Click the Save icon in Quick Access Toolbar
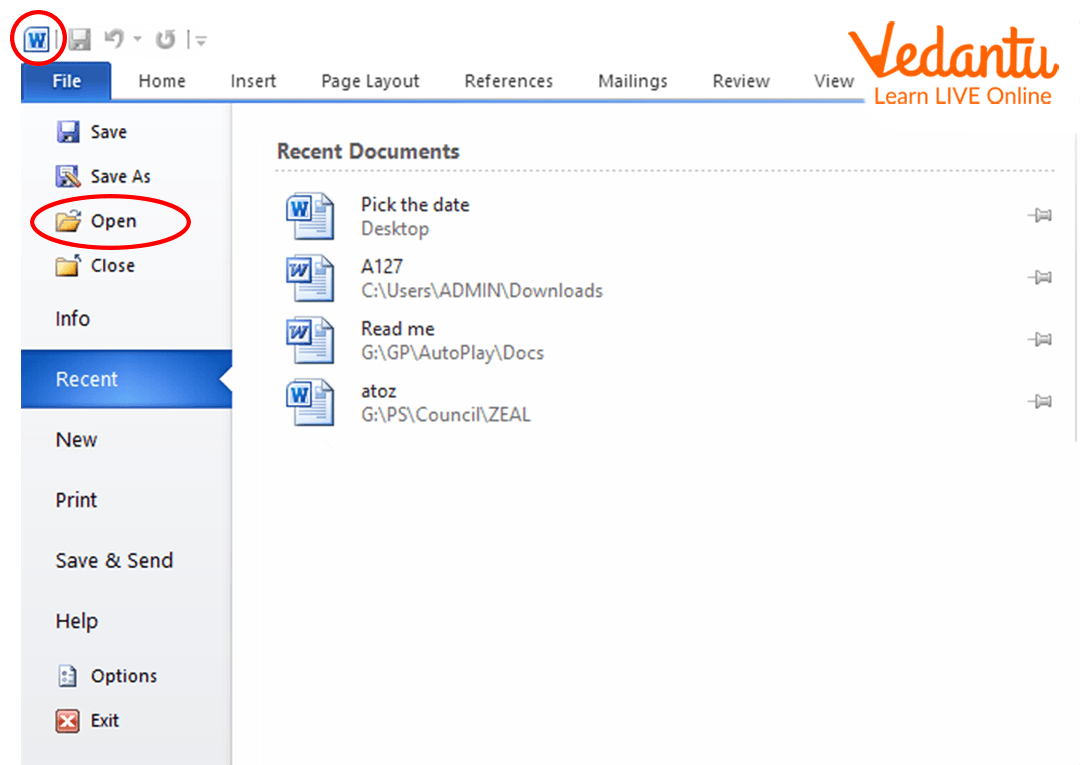 coord(80,40)
